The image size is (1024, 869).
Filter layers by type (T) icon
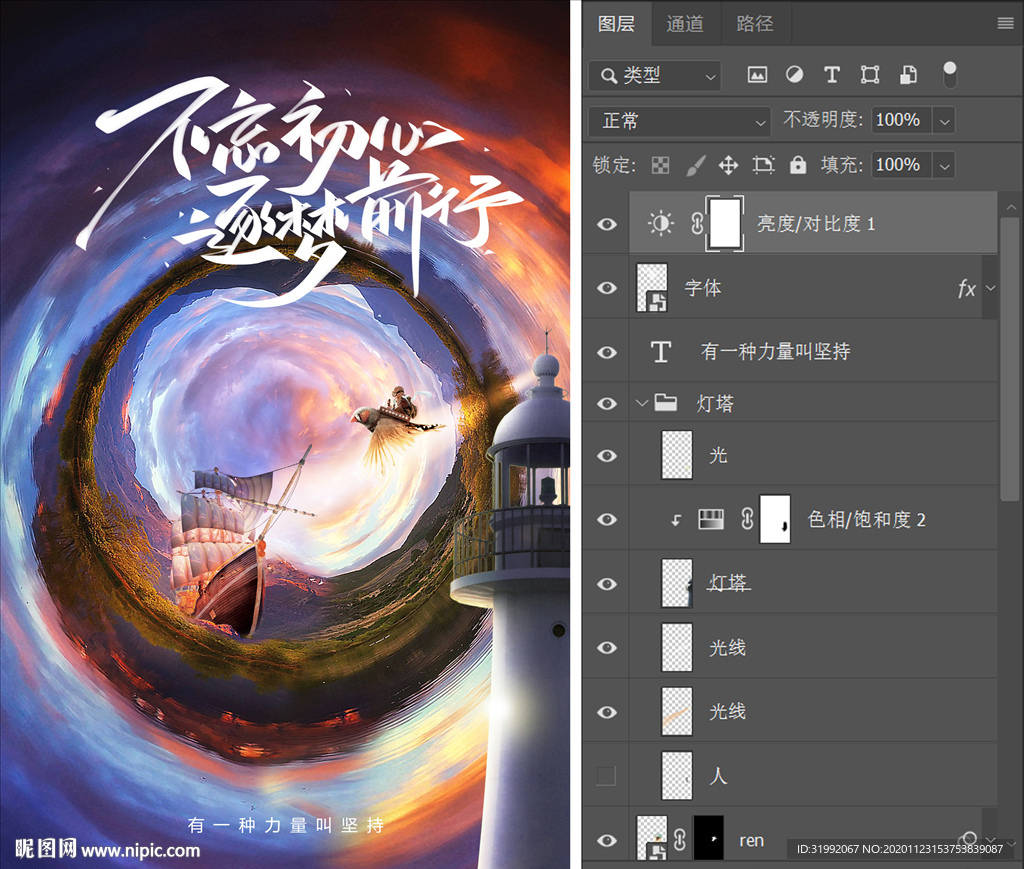pyautogui.click(x=831, y=75)
